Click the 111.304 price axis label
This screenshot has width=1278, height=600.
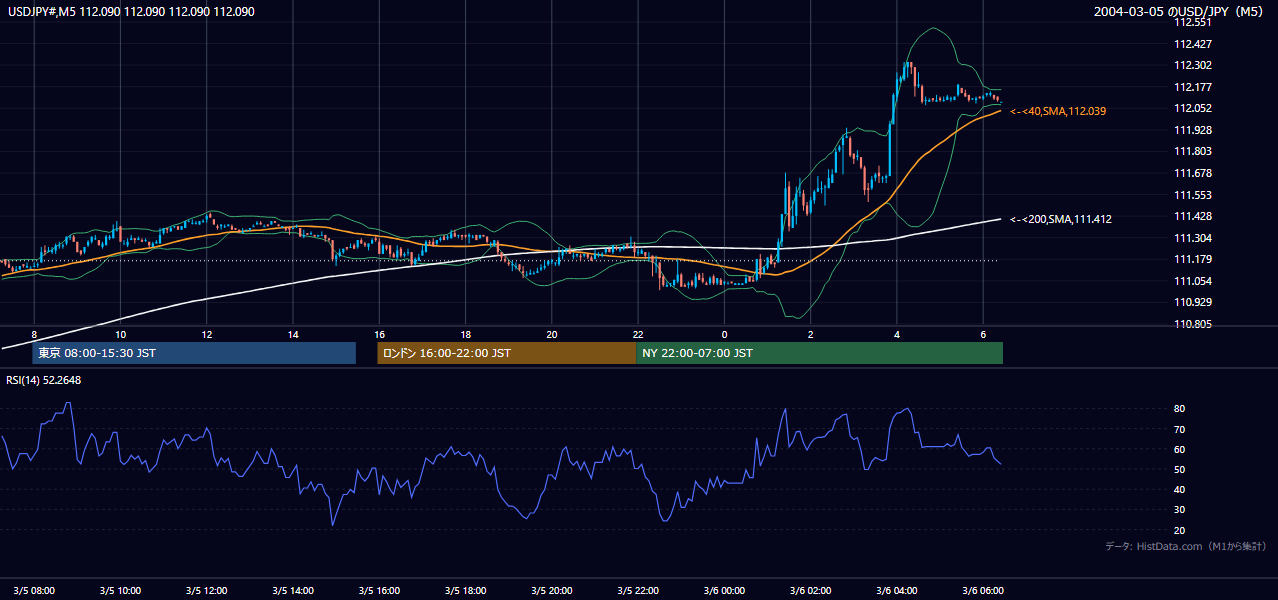tap(1193, 238)
